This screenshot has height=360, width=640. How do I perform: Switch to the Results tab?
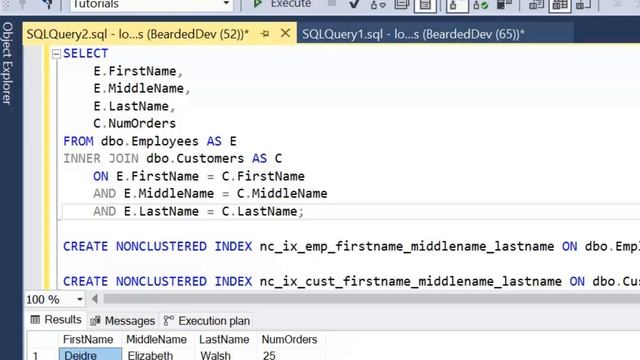[56, 320]
